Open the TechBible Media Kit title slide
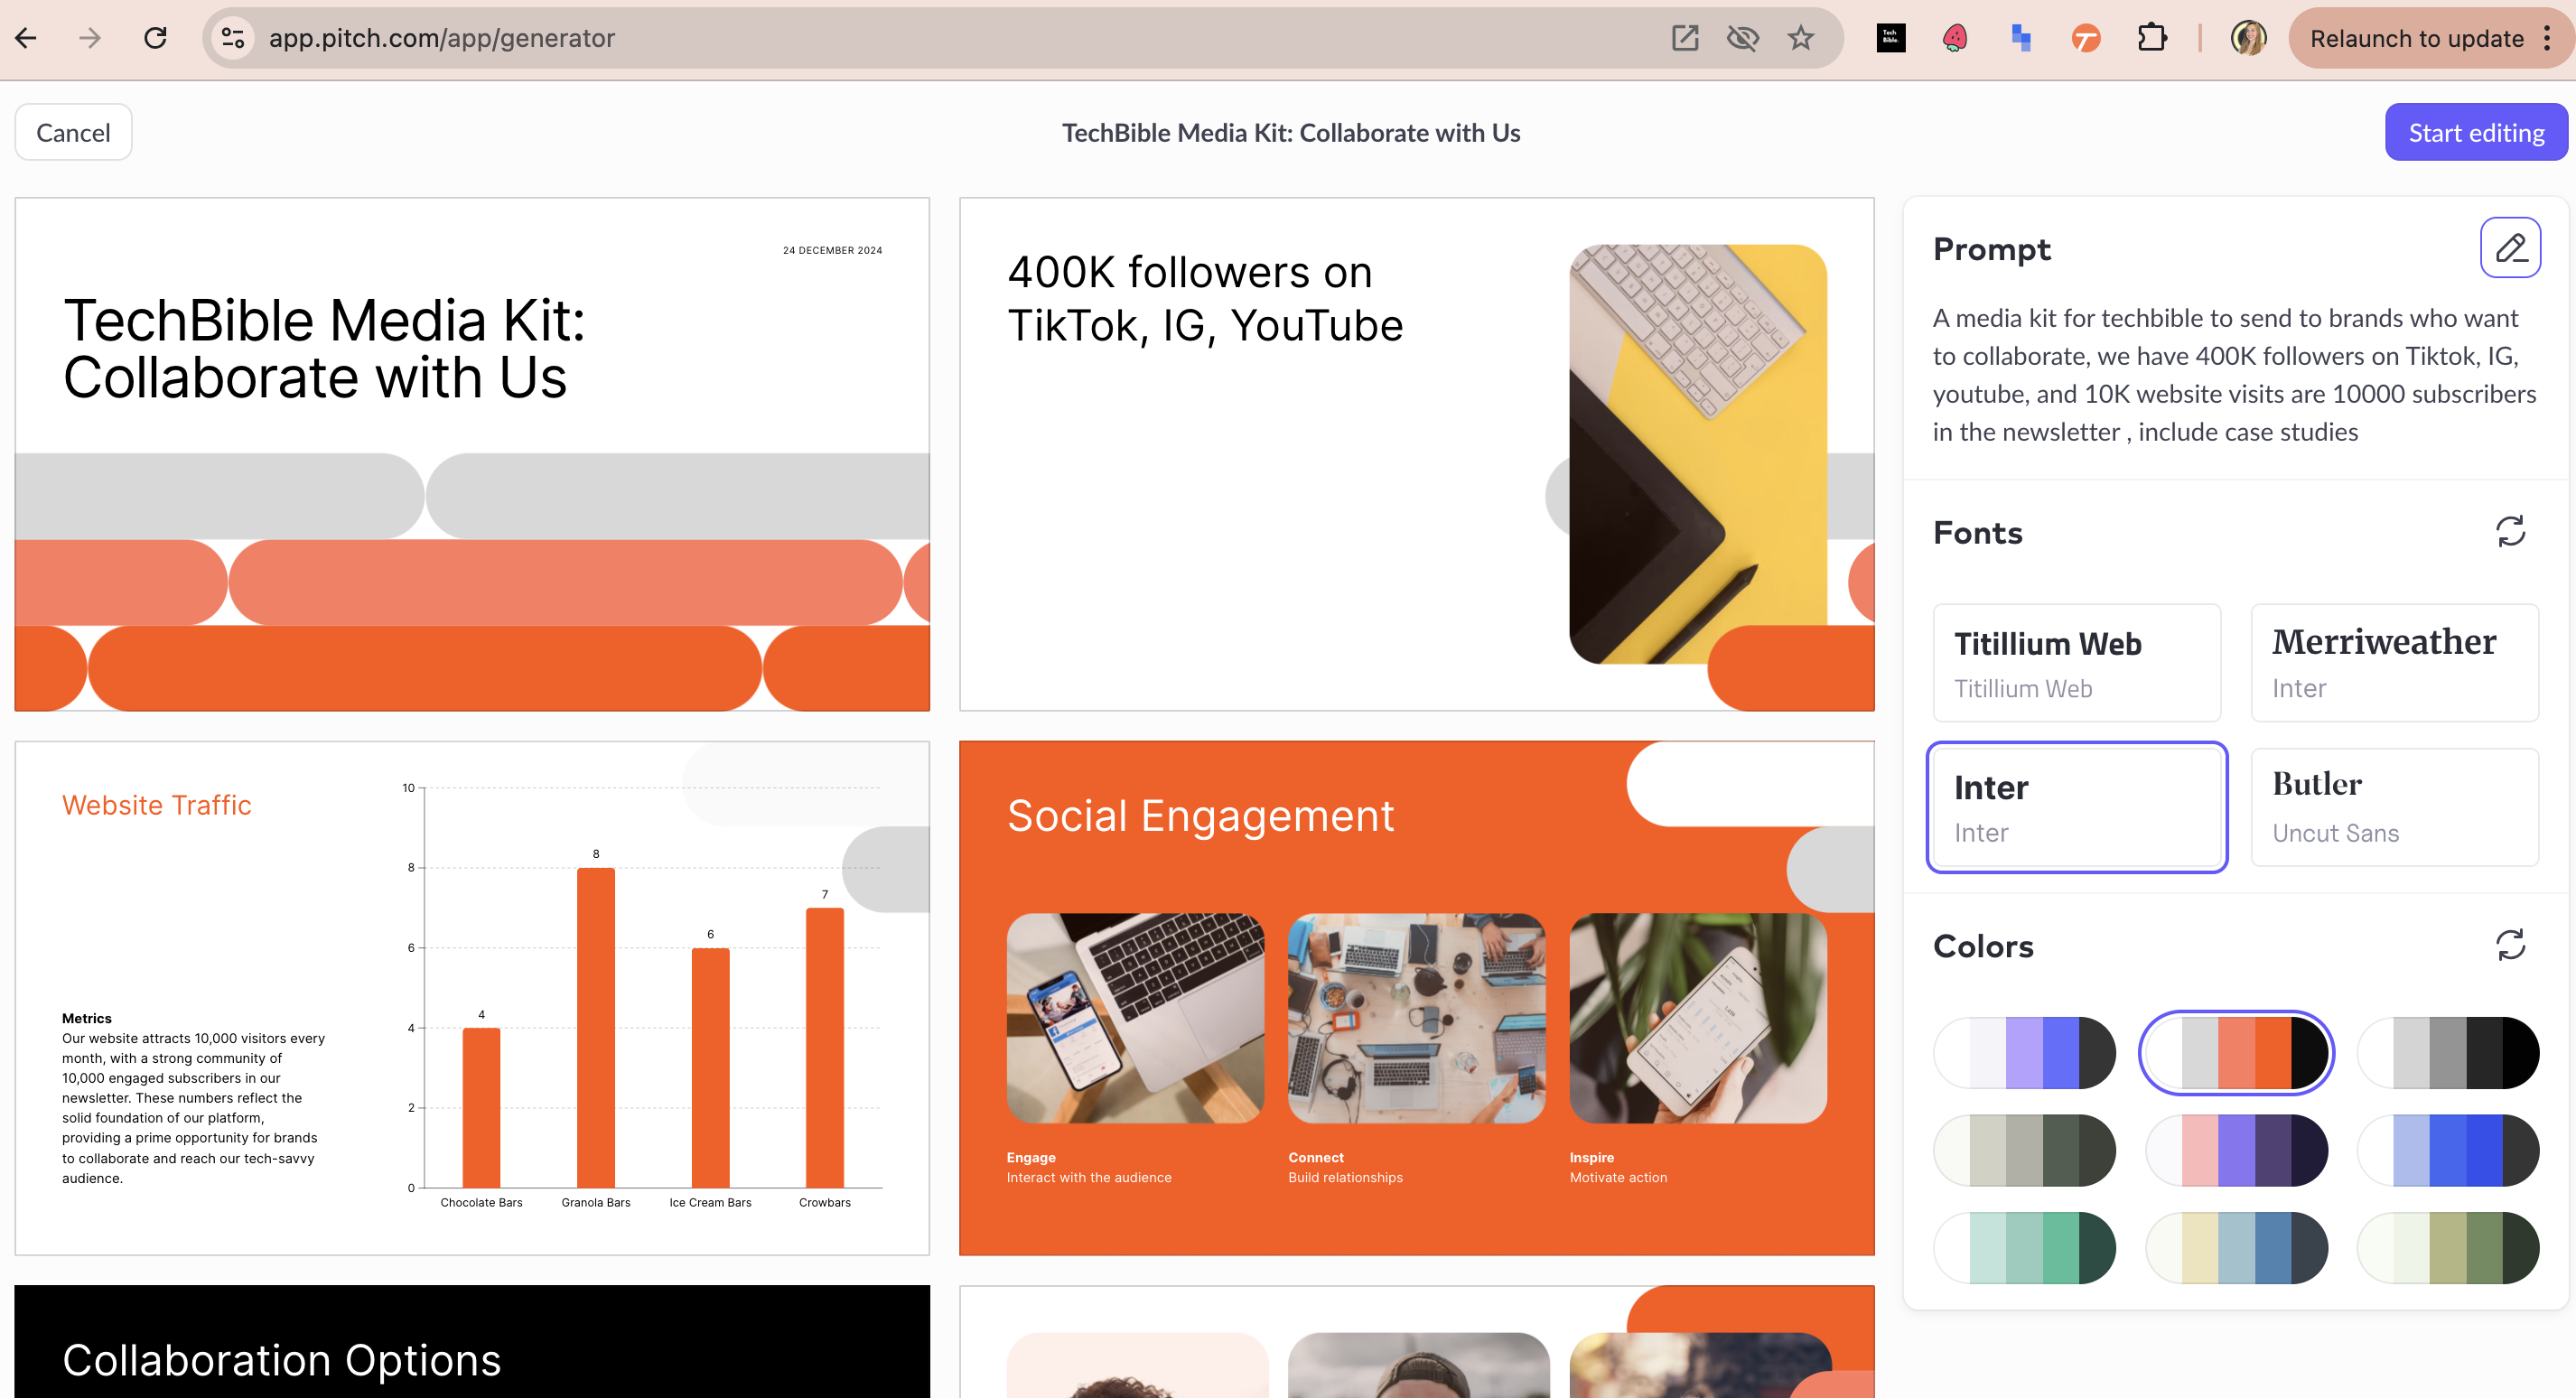This screenshot has width=2576, height=1398. pyautogui.click(x=472, y=454)
